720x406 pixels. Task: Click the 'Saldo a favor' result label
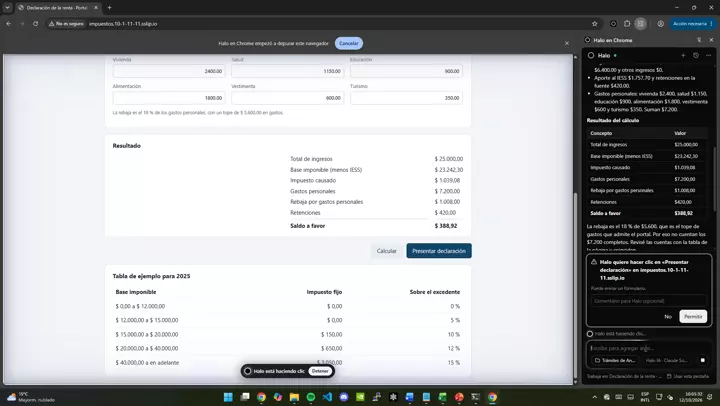308,226
